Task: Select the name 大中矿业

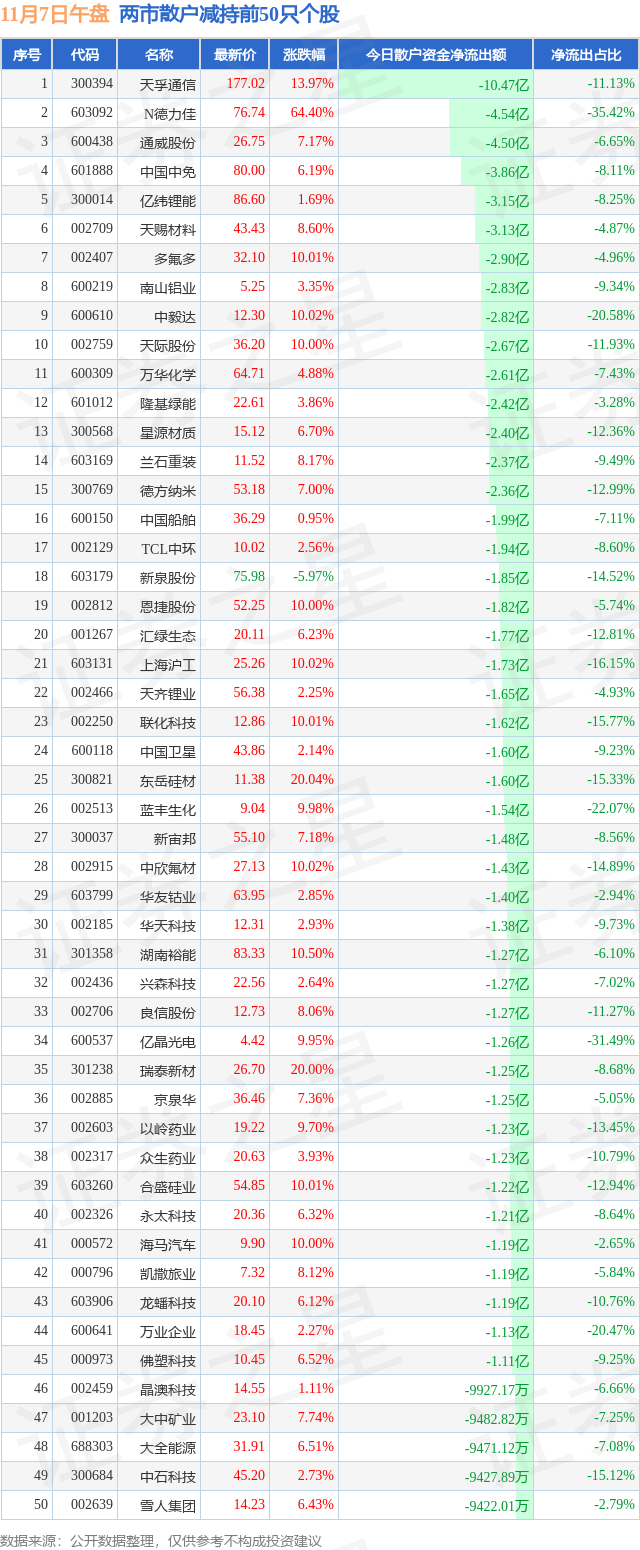Action: point(168,1418)
